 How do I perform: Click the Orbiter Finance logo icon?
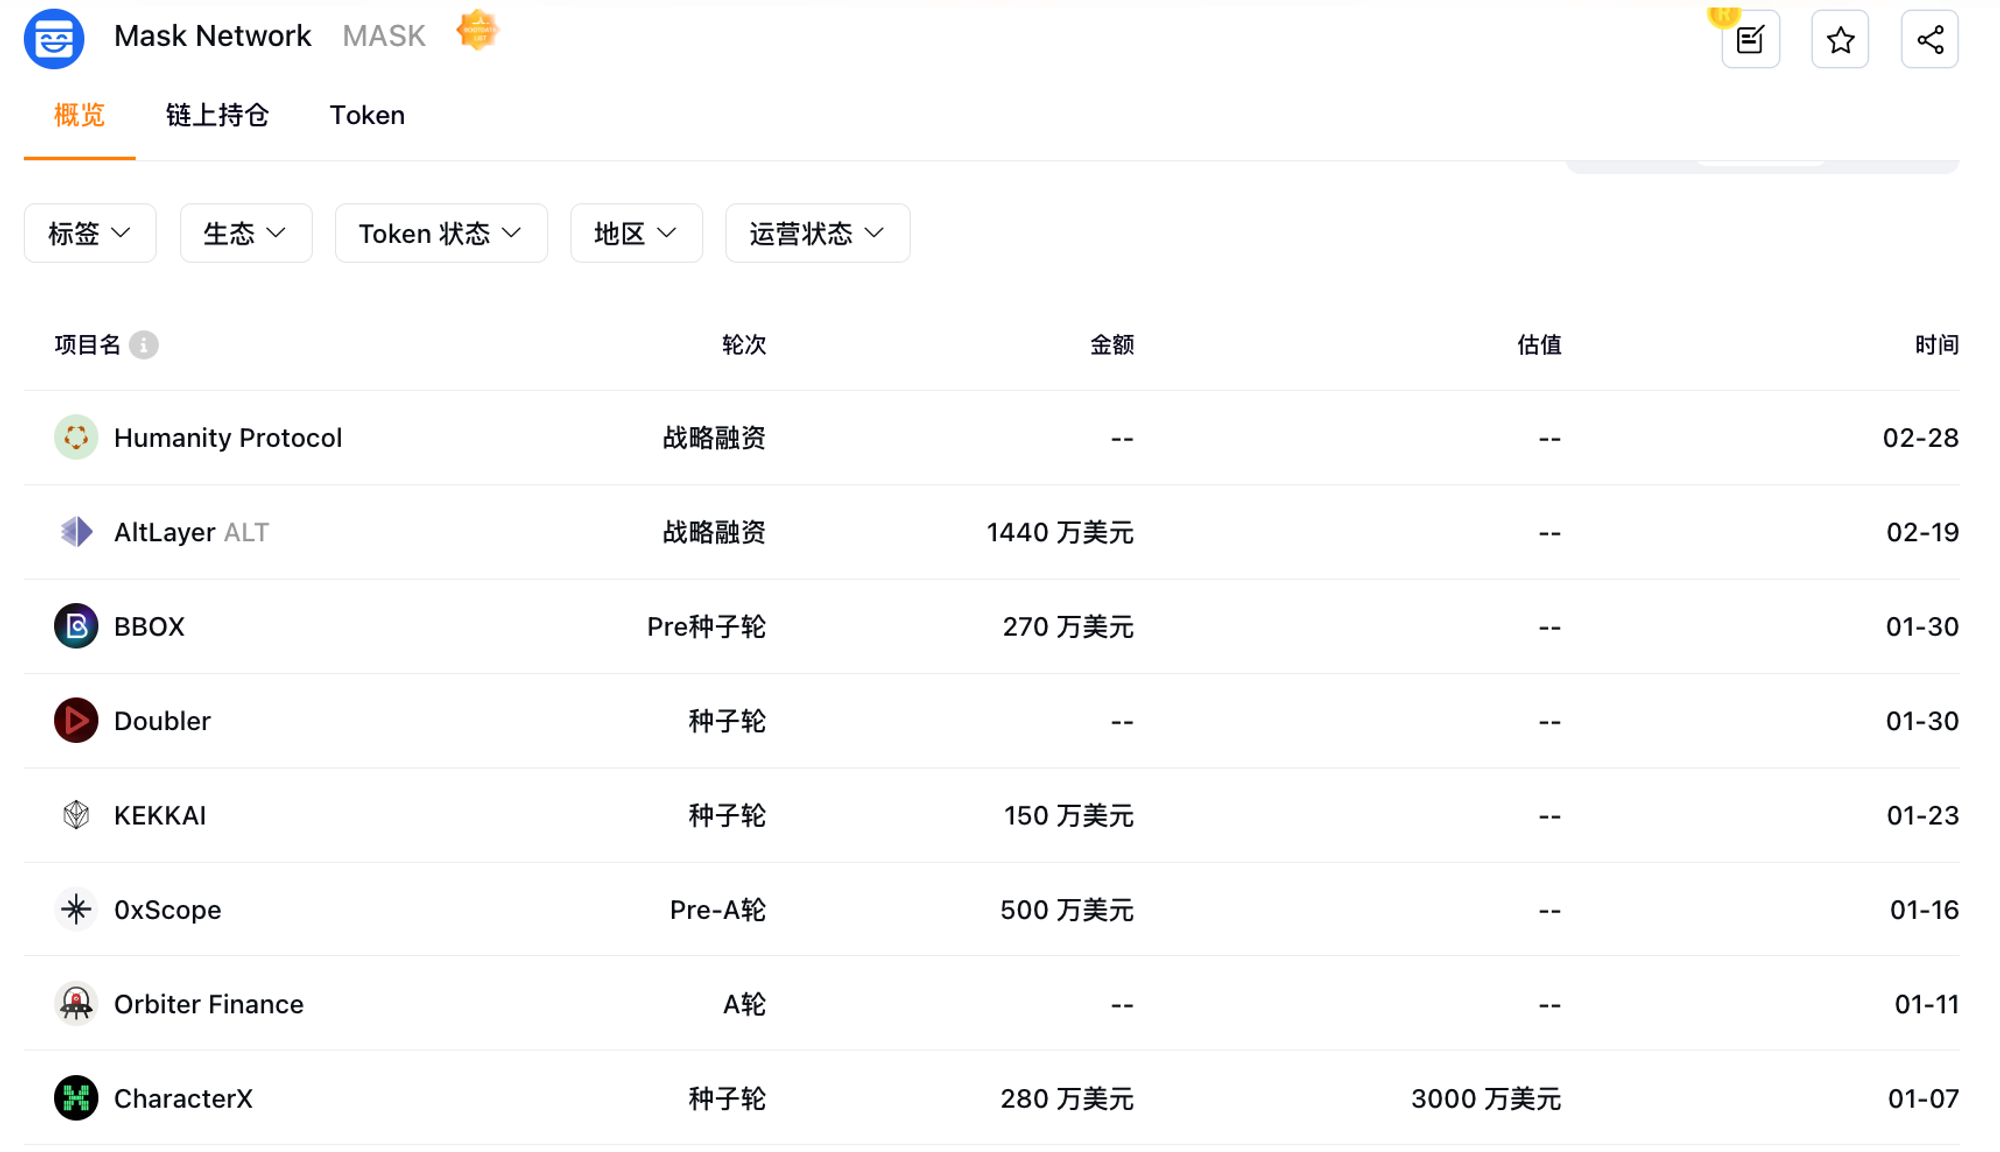76,1004
